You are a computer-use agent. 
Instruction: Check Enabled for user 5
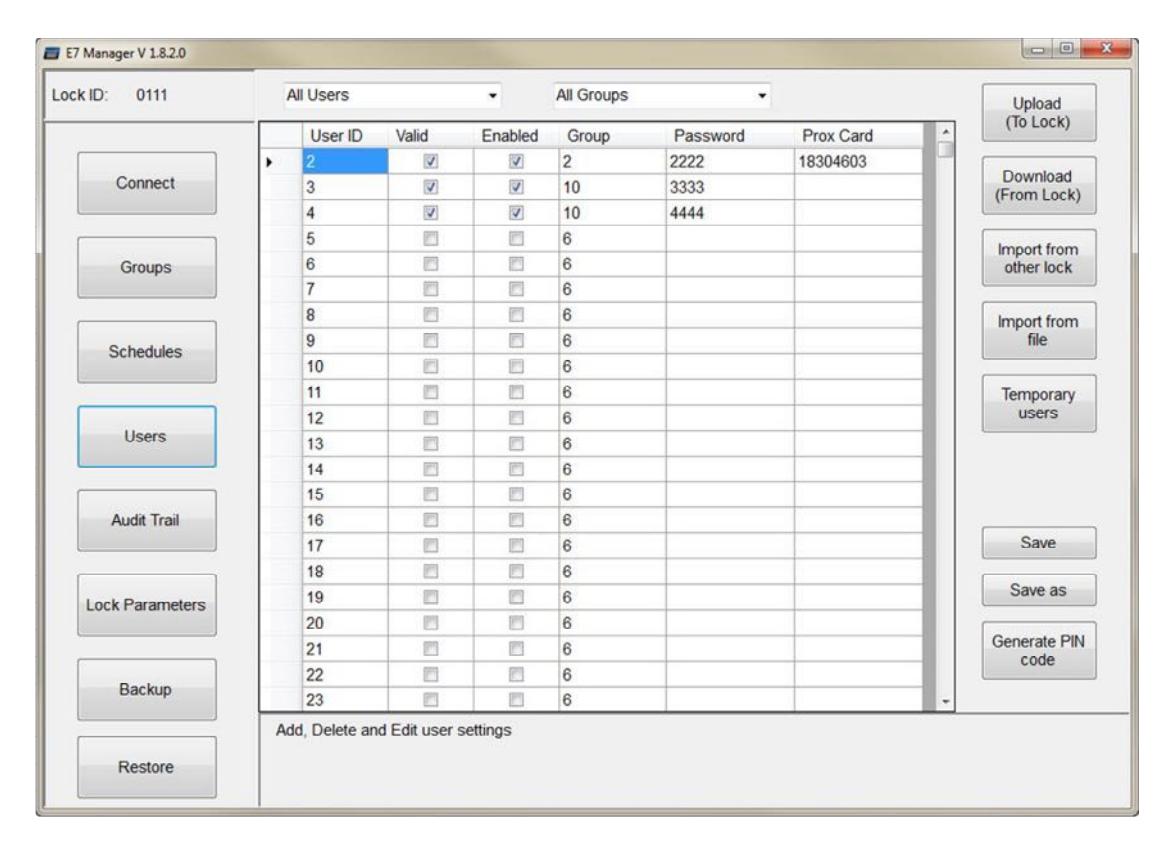(x=516, y=238)
